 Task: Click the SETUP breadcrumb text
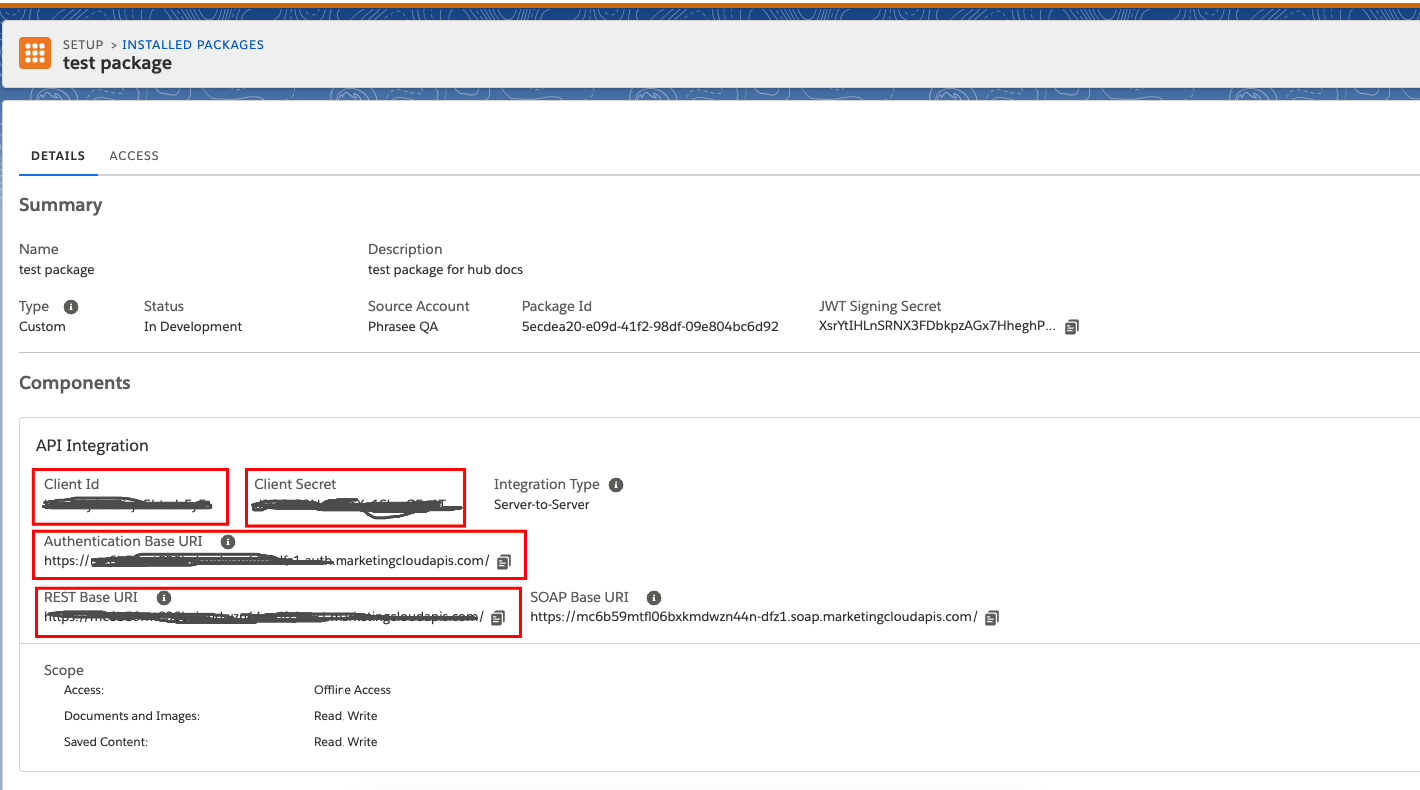(x=83, y=44)
